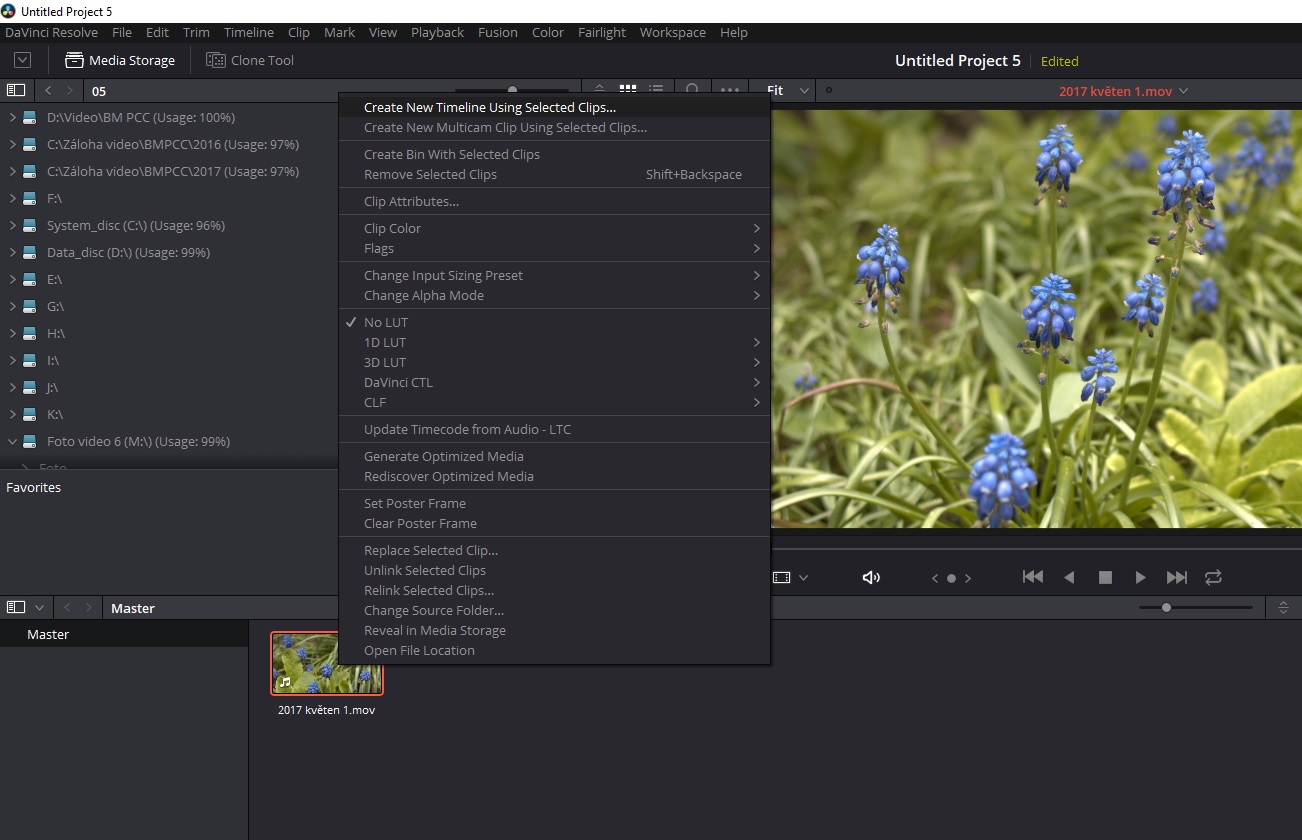Select the 2017 květen 1.mov clip thumbnail

[327, 663]
